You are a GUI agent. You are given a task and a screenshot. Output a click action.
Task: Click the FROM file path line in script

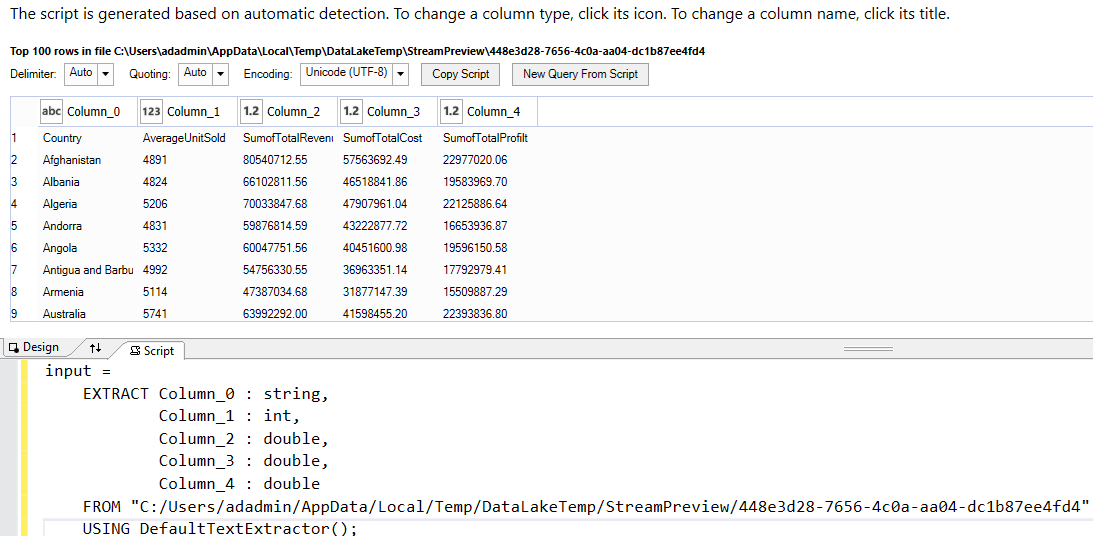tap(587, 506)
